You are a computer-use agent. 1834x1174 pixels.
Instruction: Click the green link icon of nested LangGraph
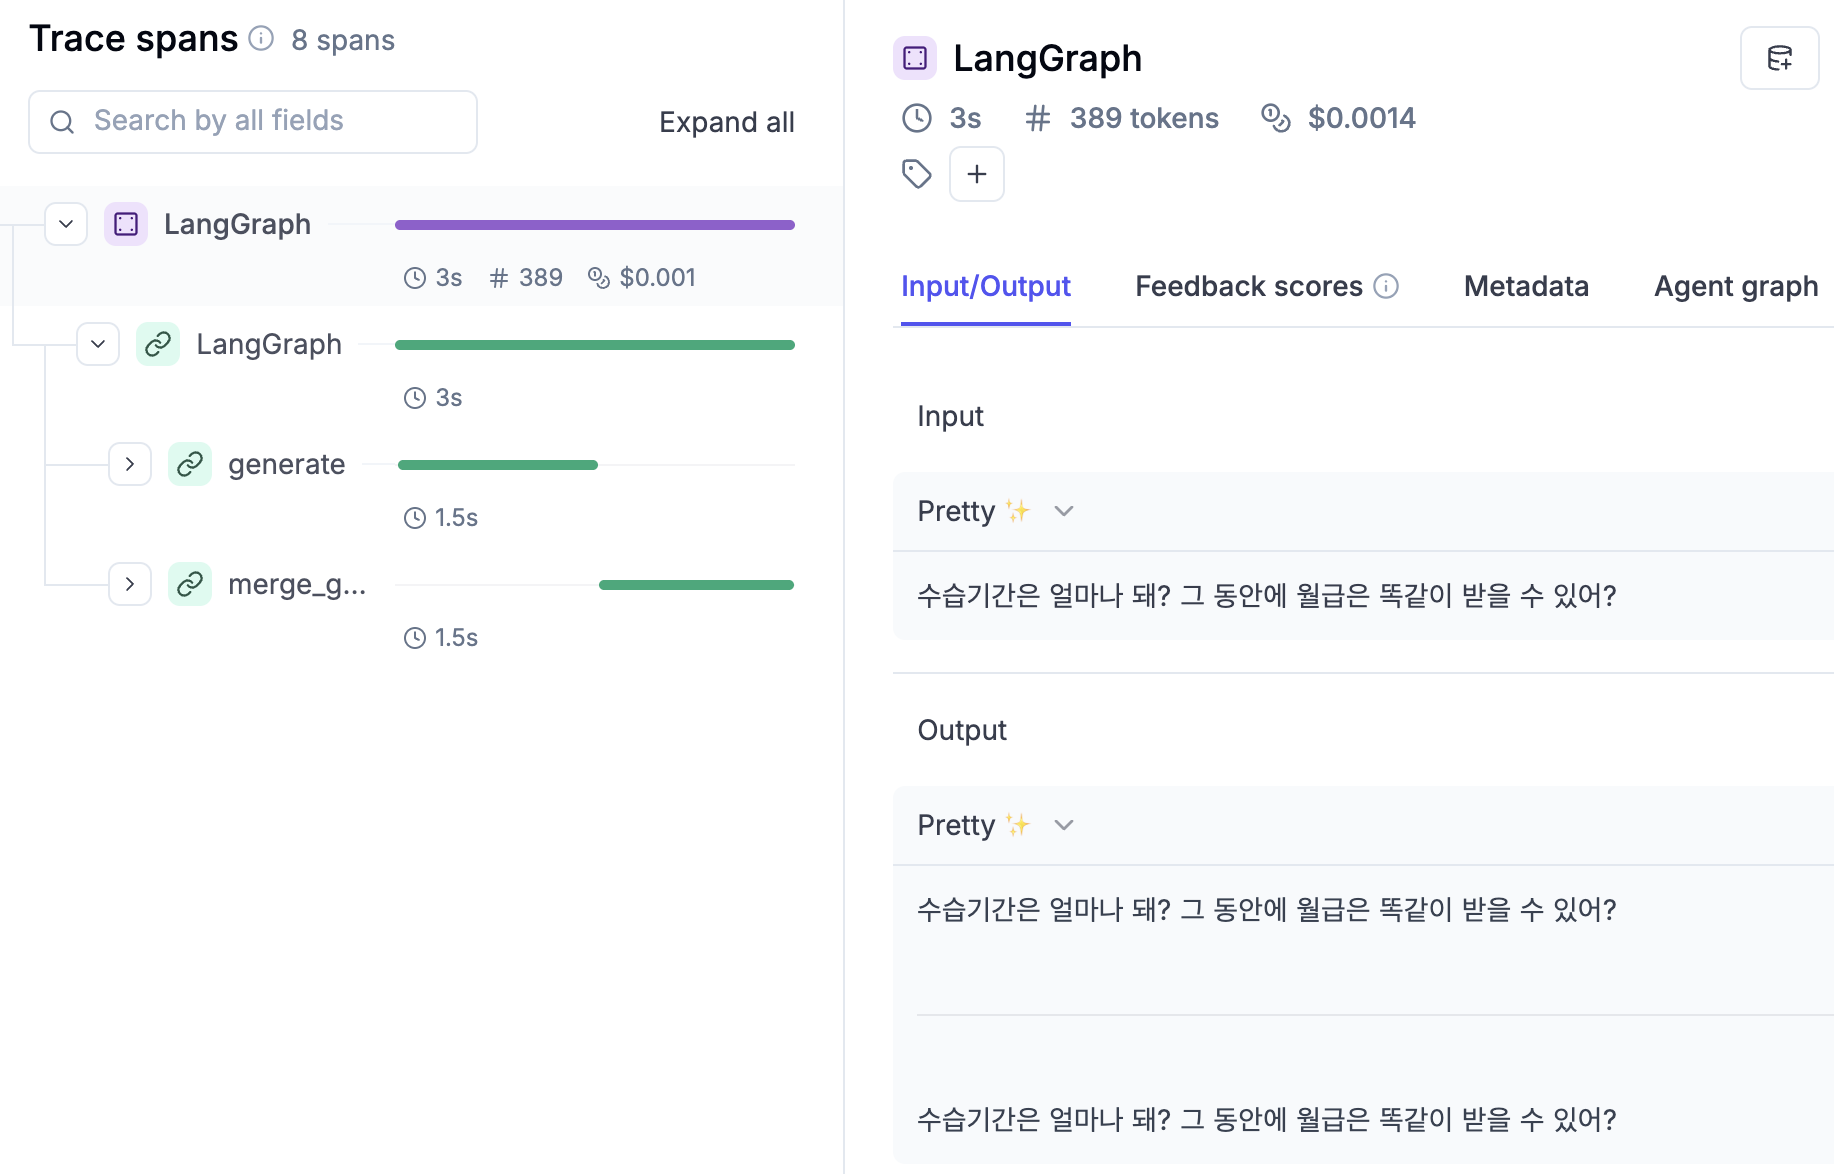[158, 344]
